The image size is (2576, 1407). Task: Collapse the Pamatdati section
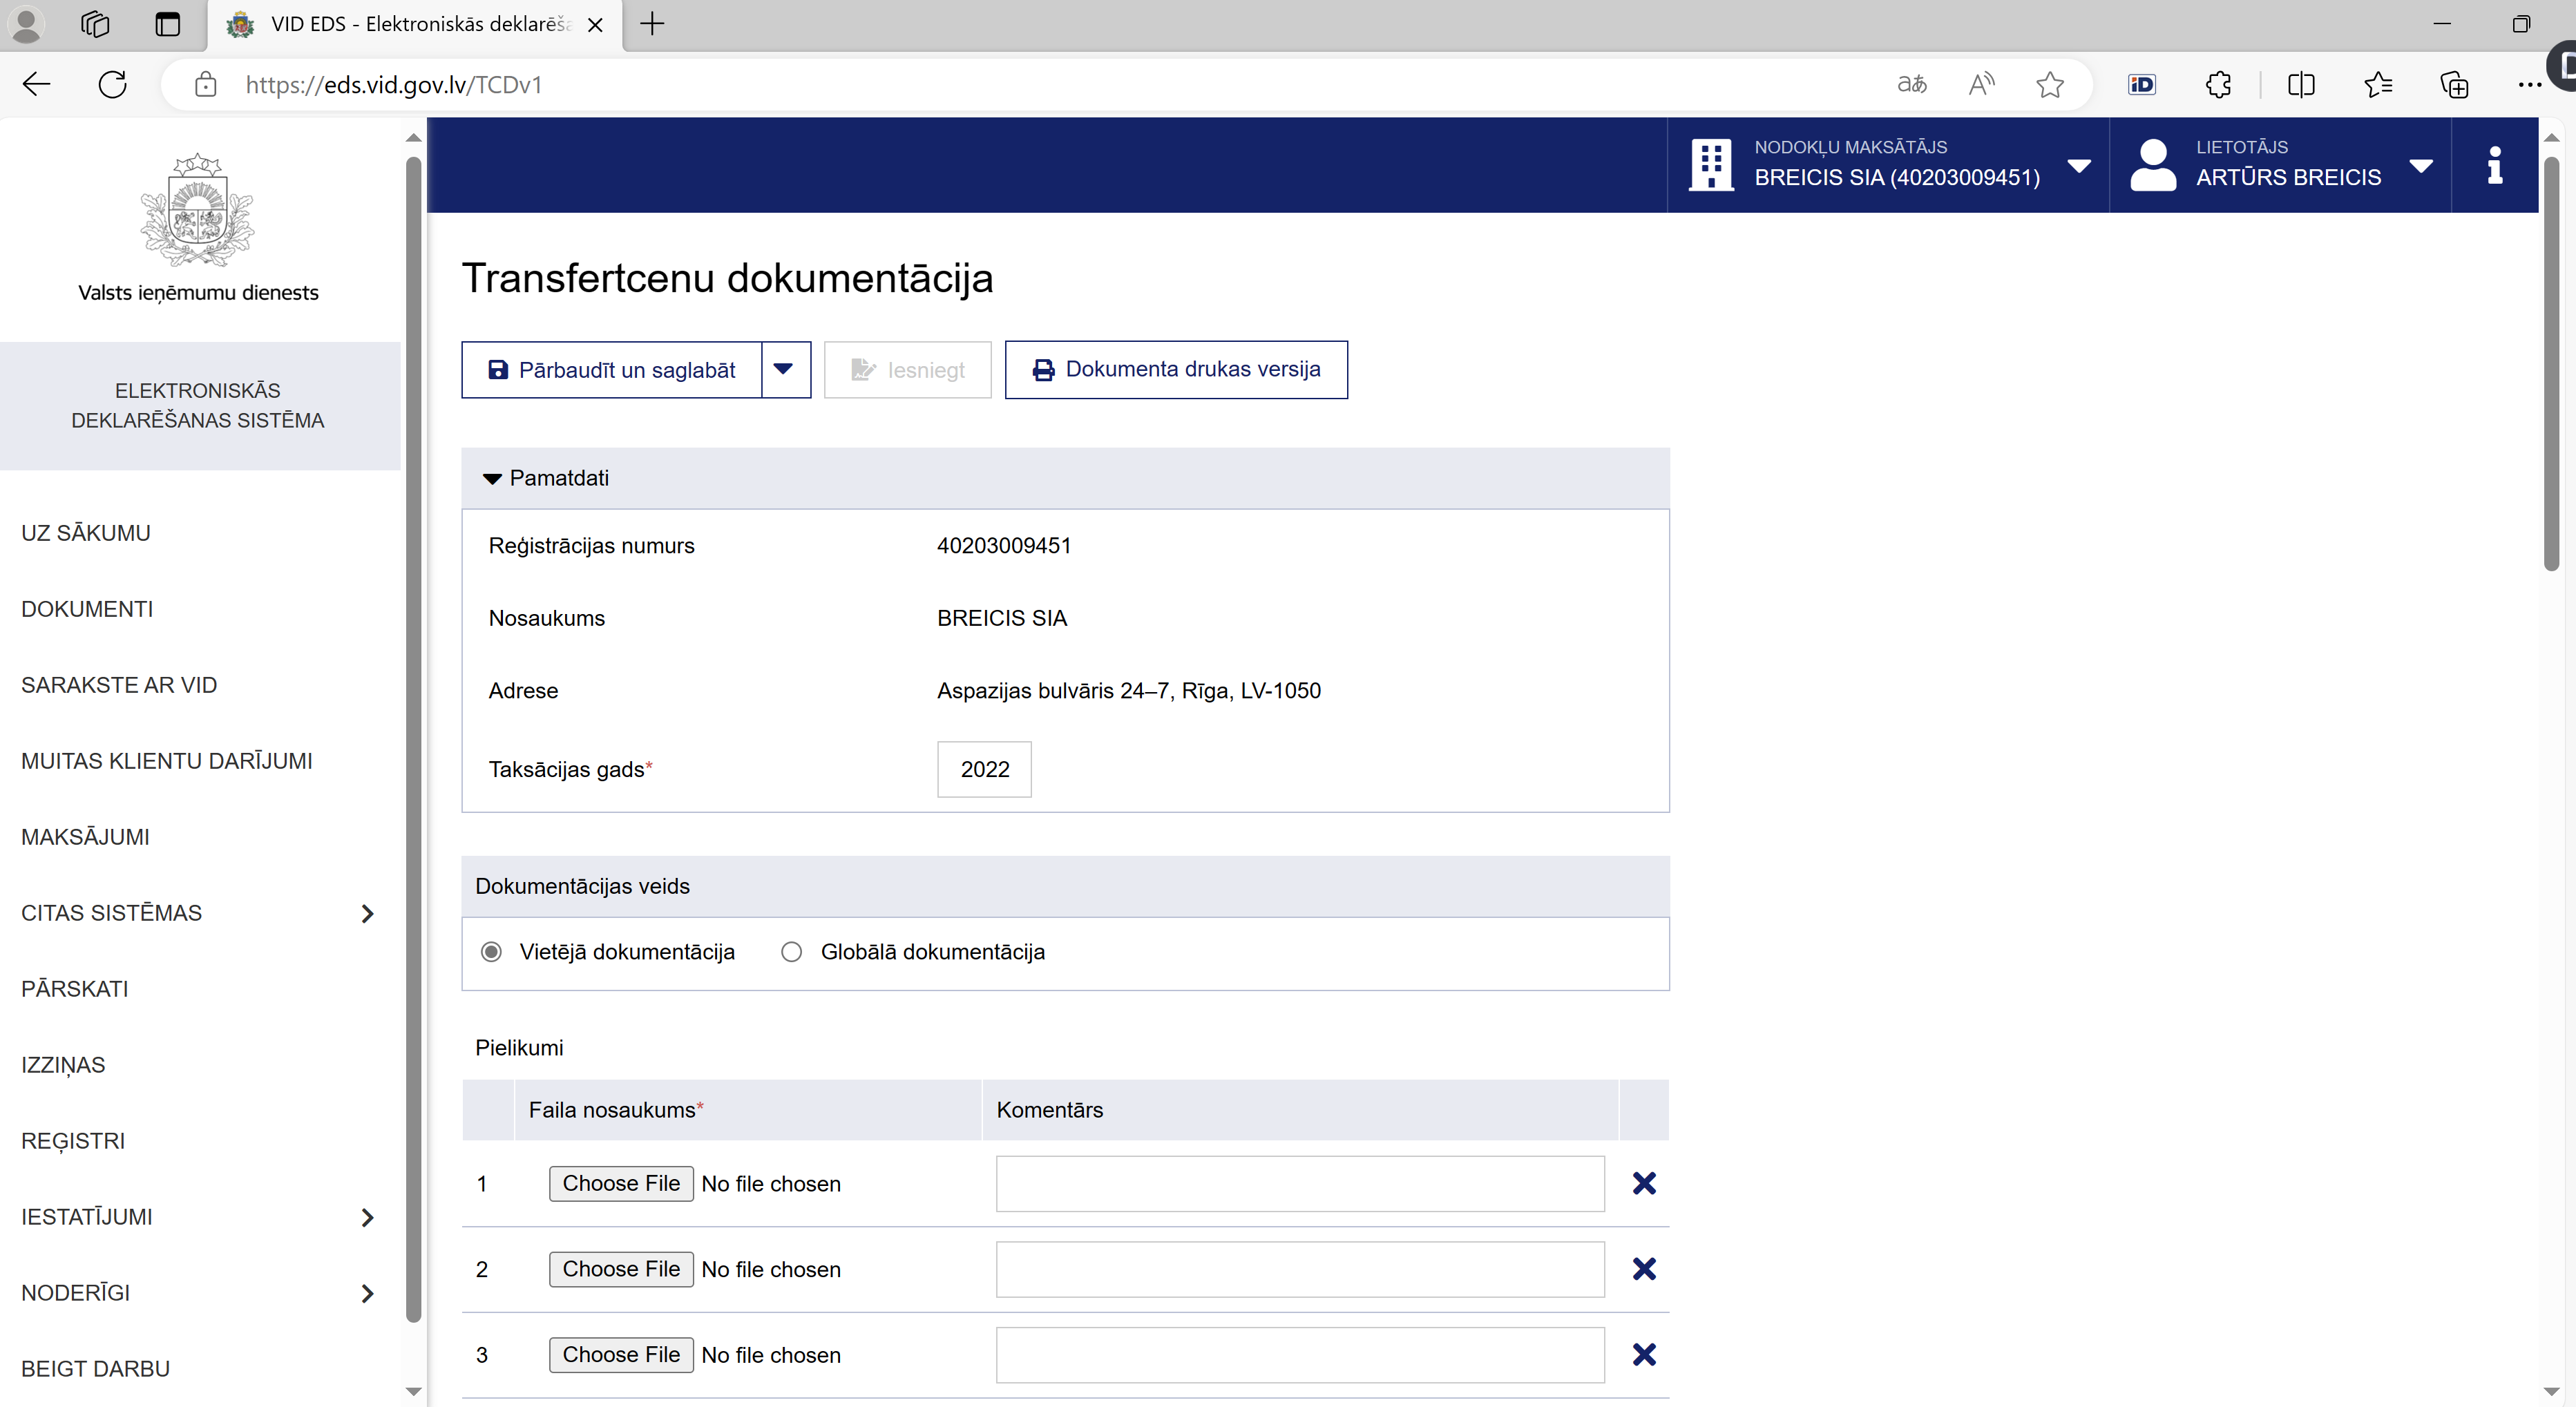tap(492, 479)
